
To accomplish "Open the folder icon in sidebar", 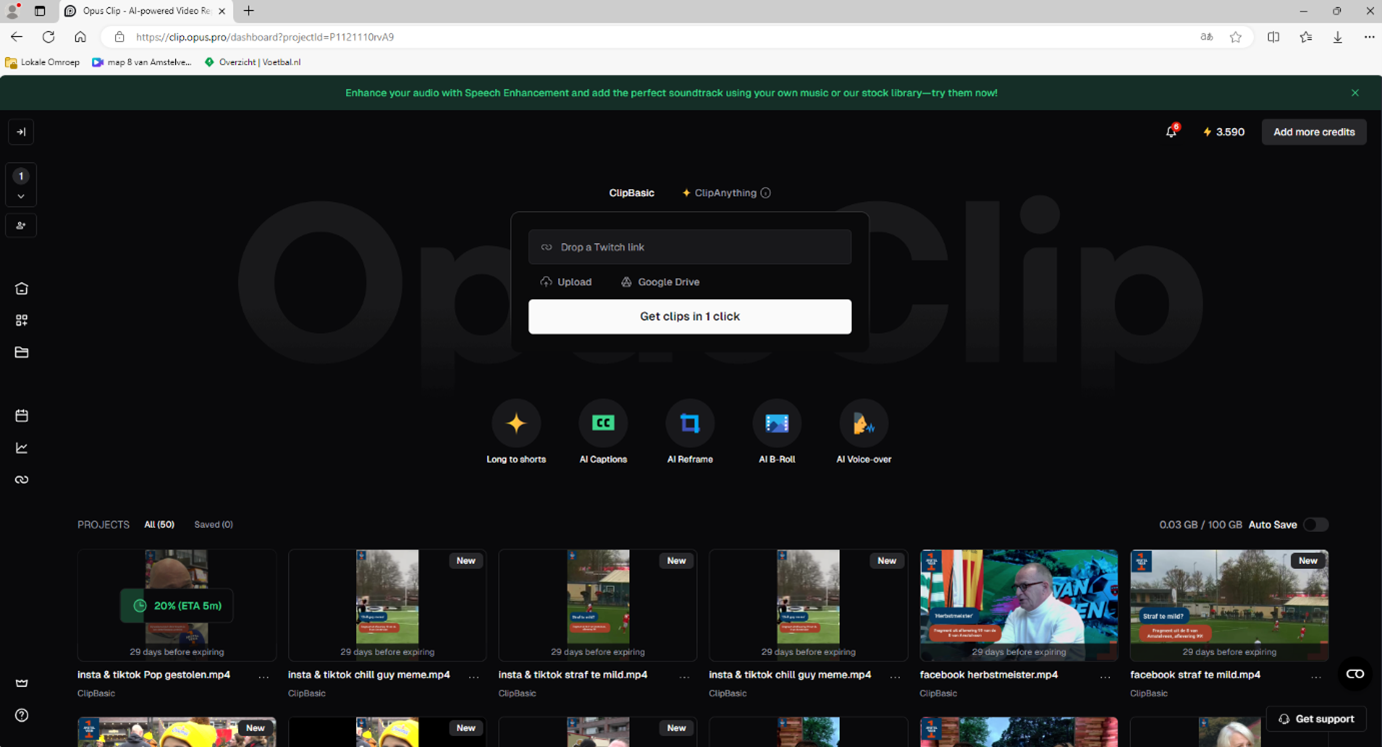I will point(21,353).
